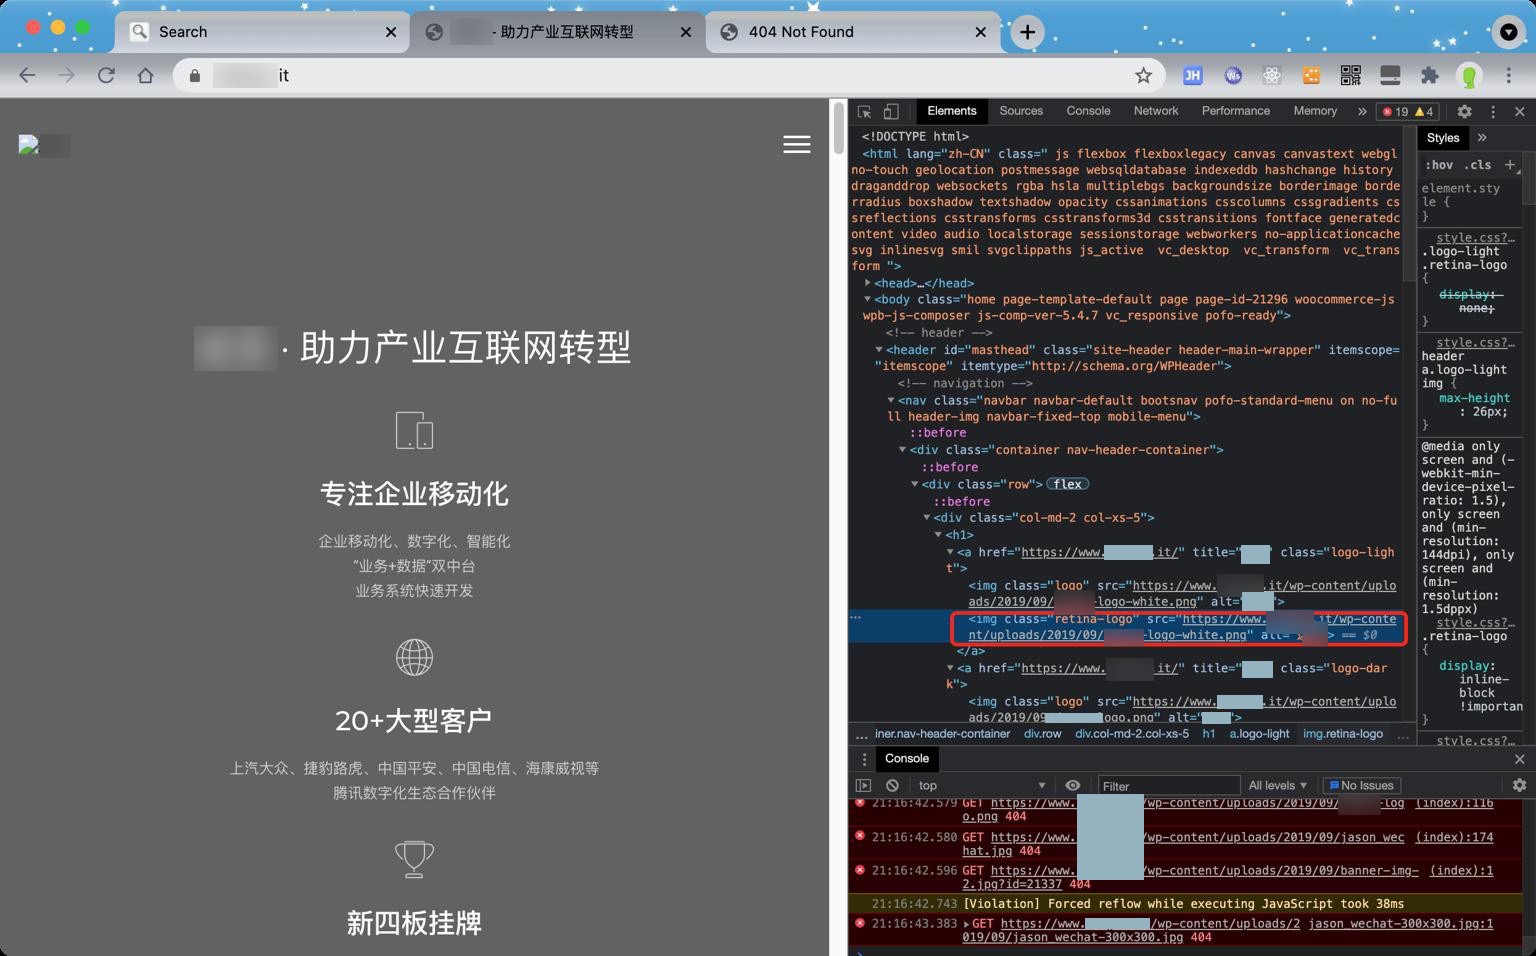Image resolution: width=1536 pixels, height=956 pixels.
Task: Show more sidebar panes next to Styles
Action: (x=1482, y=138)
